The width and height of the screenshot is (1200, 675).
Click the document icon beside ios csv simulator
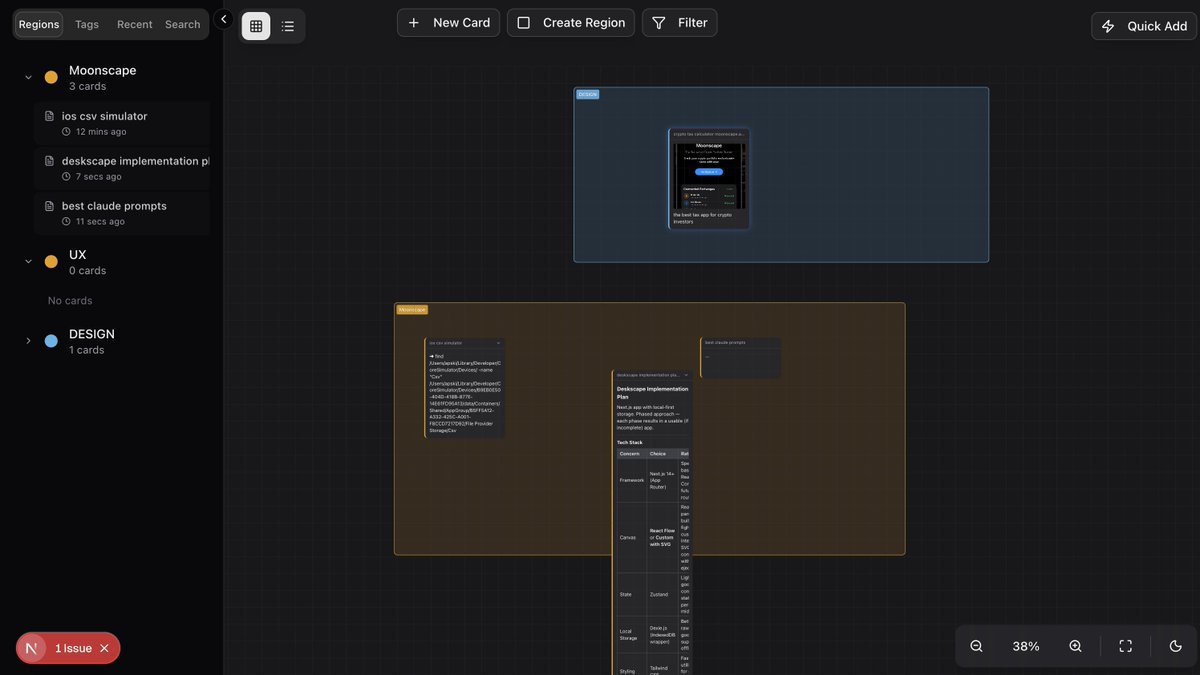(50, 116)
